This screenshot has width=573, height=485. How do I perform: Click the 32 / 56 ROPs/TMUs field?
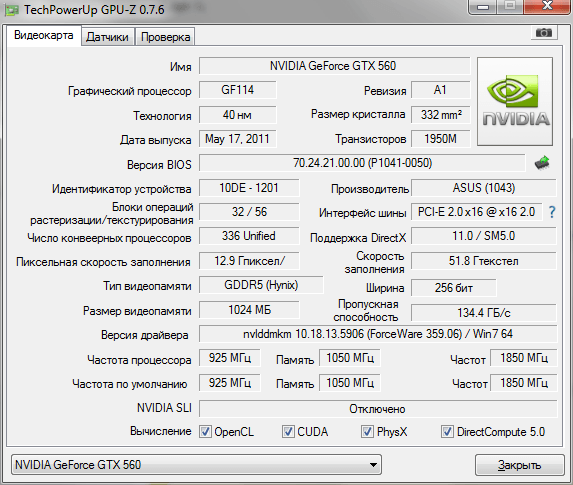(249, 212)
